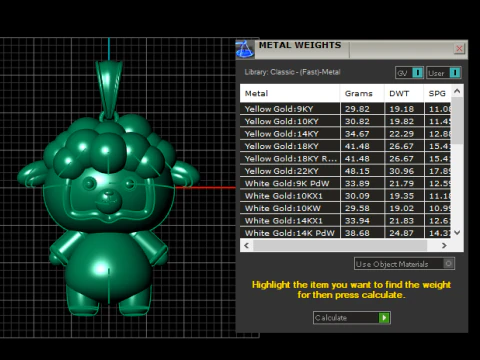Click the 19.18 DWT value
480x360 pixels.
[401, 109]
